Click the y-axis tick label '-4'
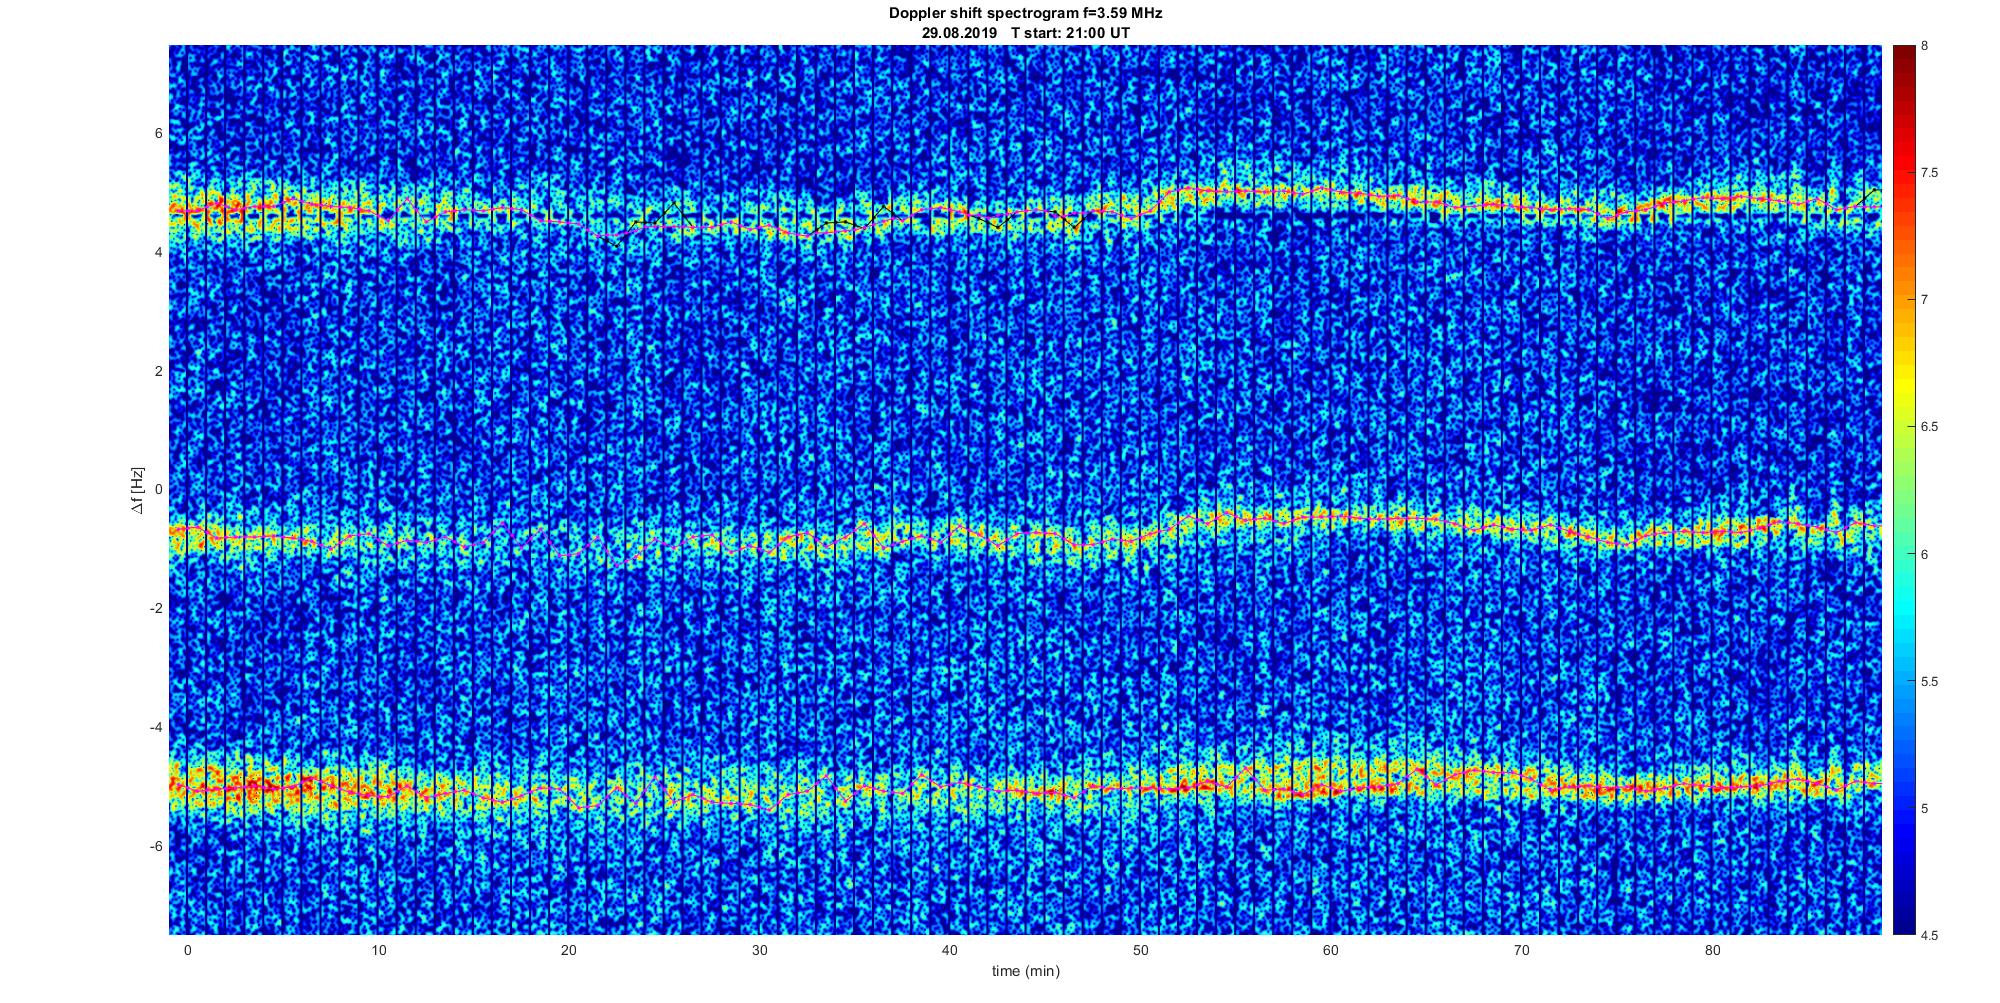The image size is (2000, 1003). click(x=157, y=727)
